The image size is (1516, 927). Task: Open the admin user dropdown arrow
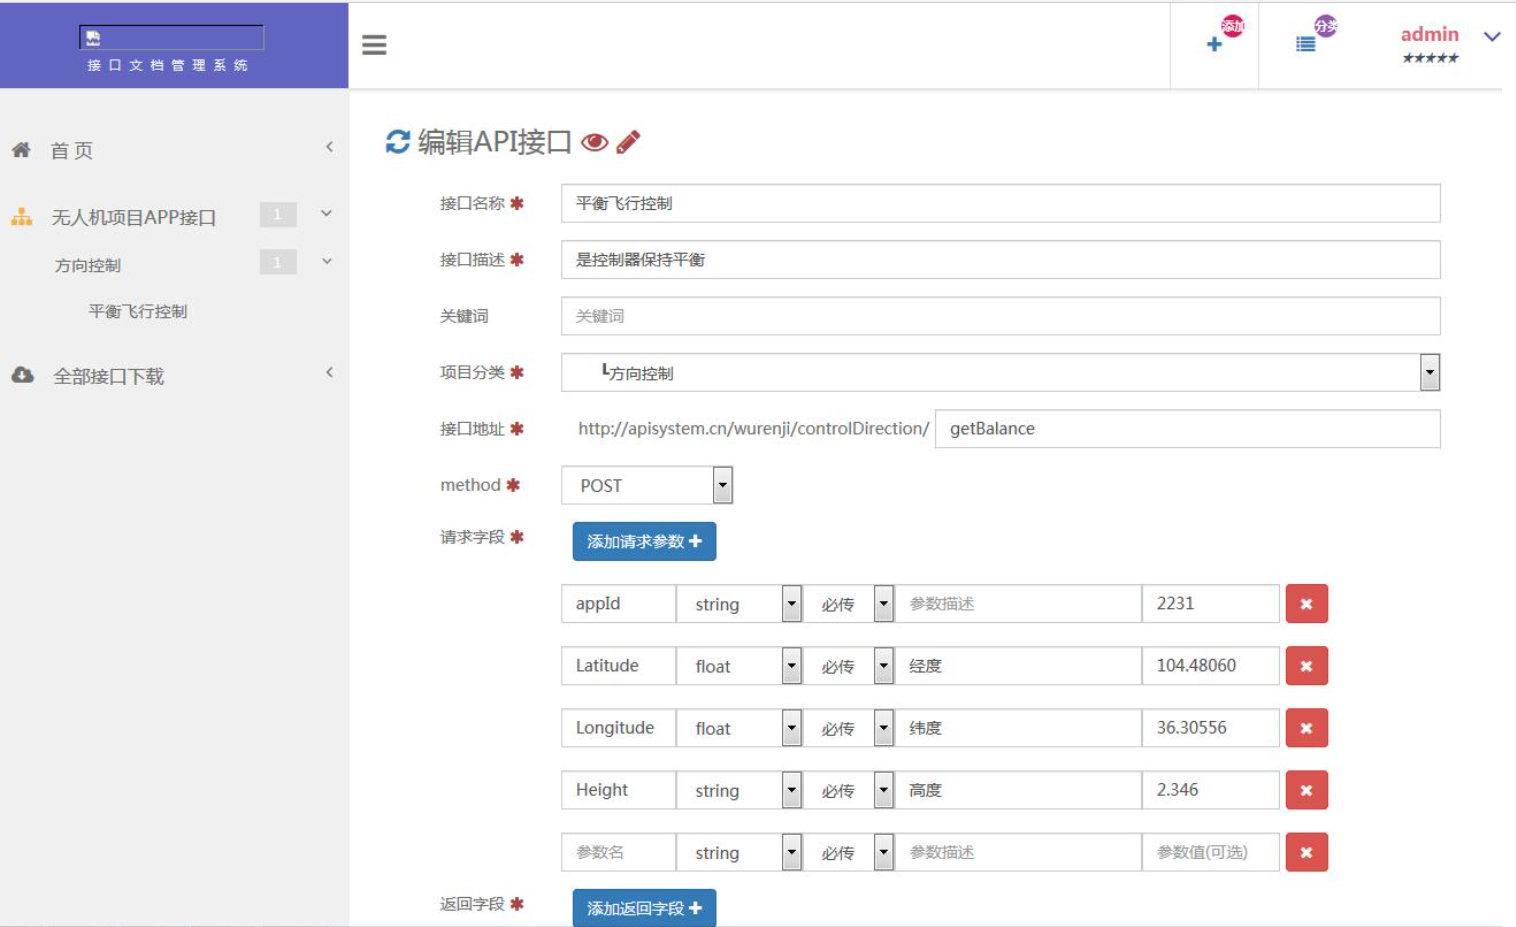pyautogui.click(x=1491, y=37)
